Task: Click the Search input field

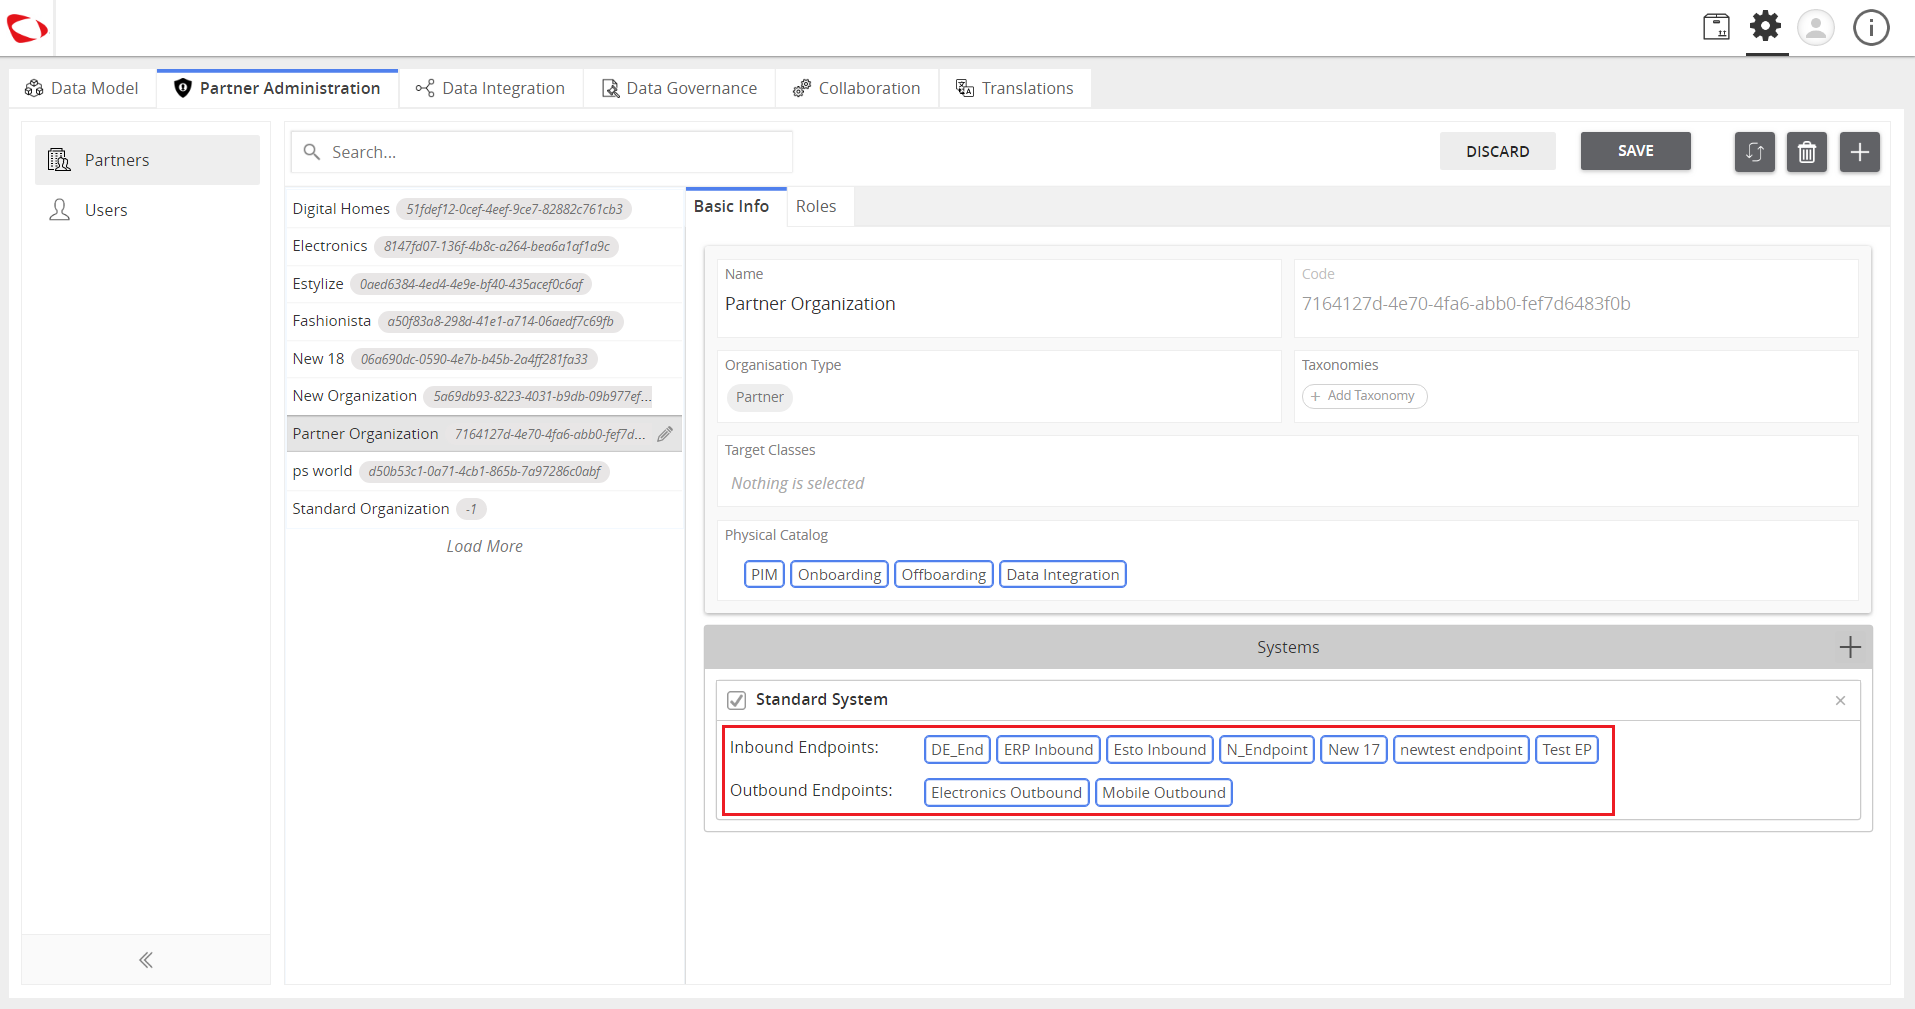Action: (542, 152)
